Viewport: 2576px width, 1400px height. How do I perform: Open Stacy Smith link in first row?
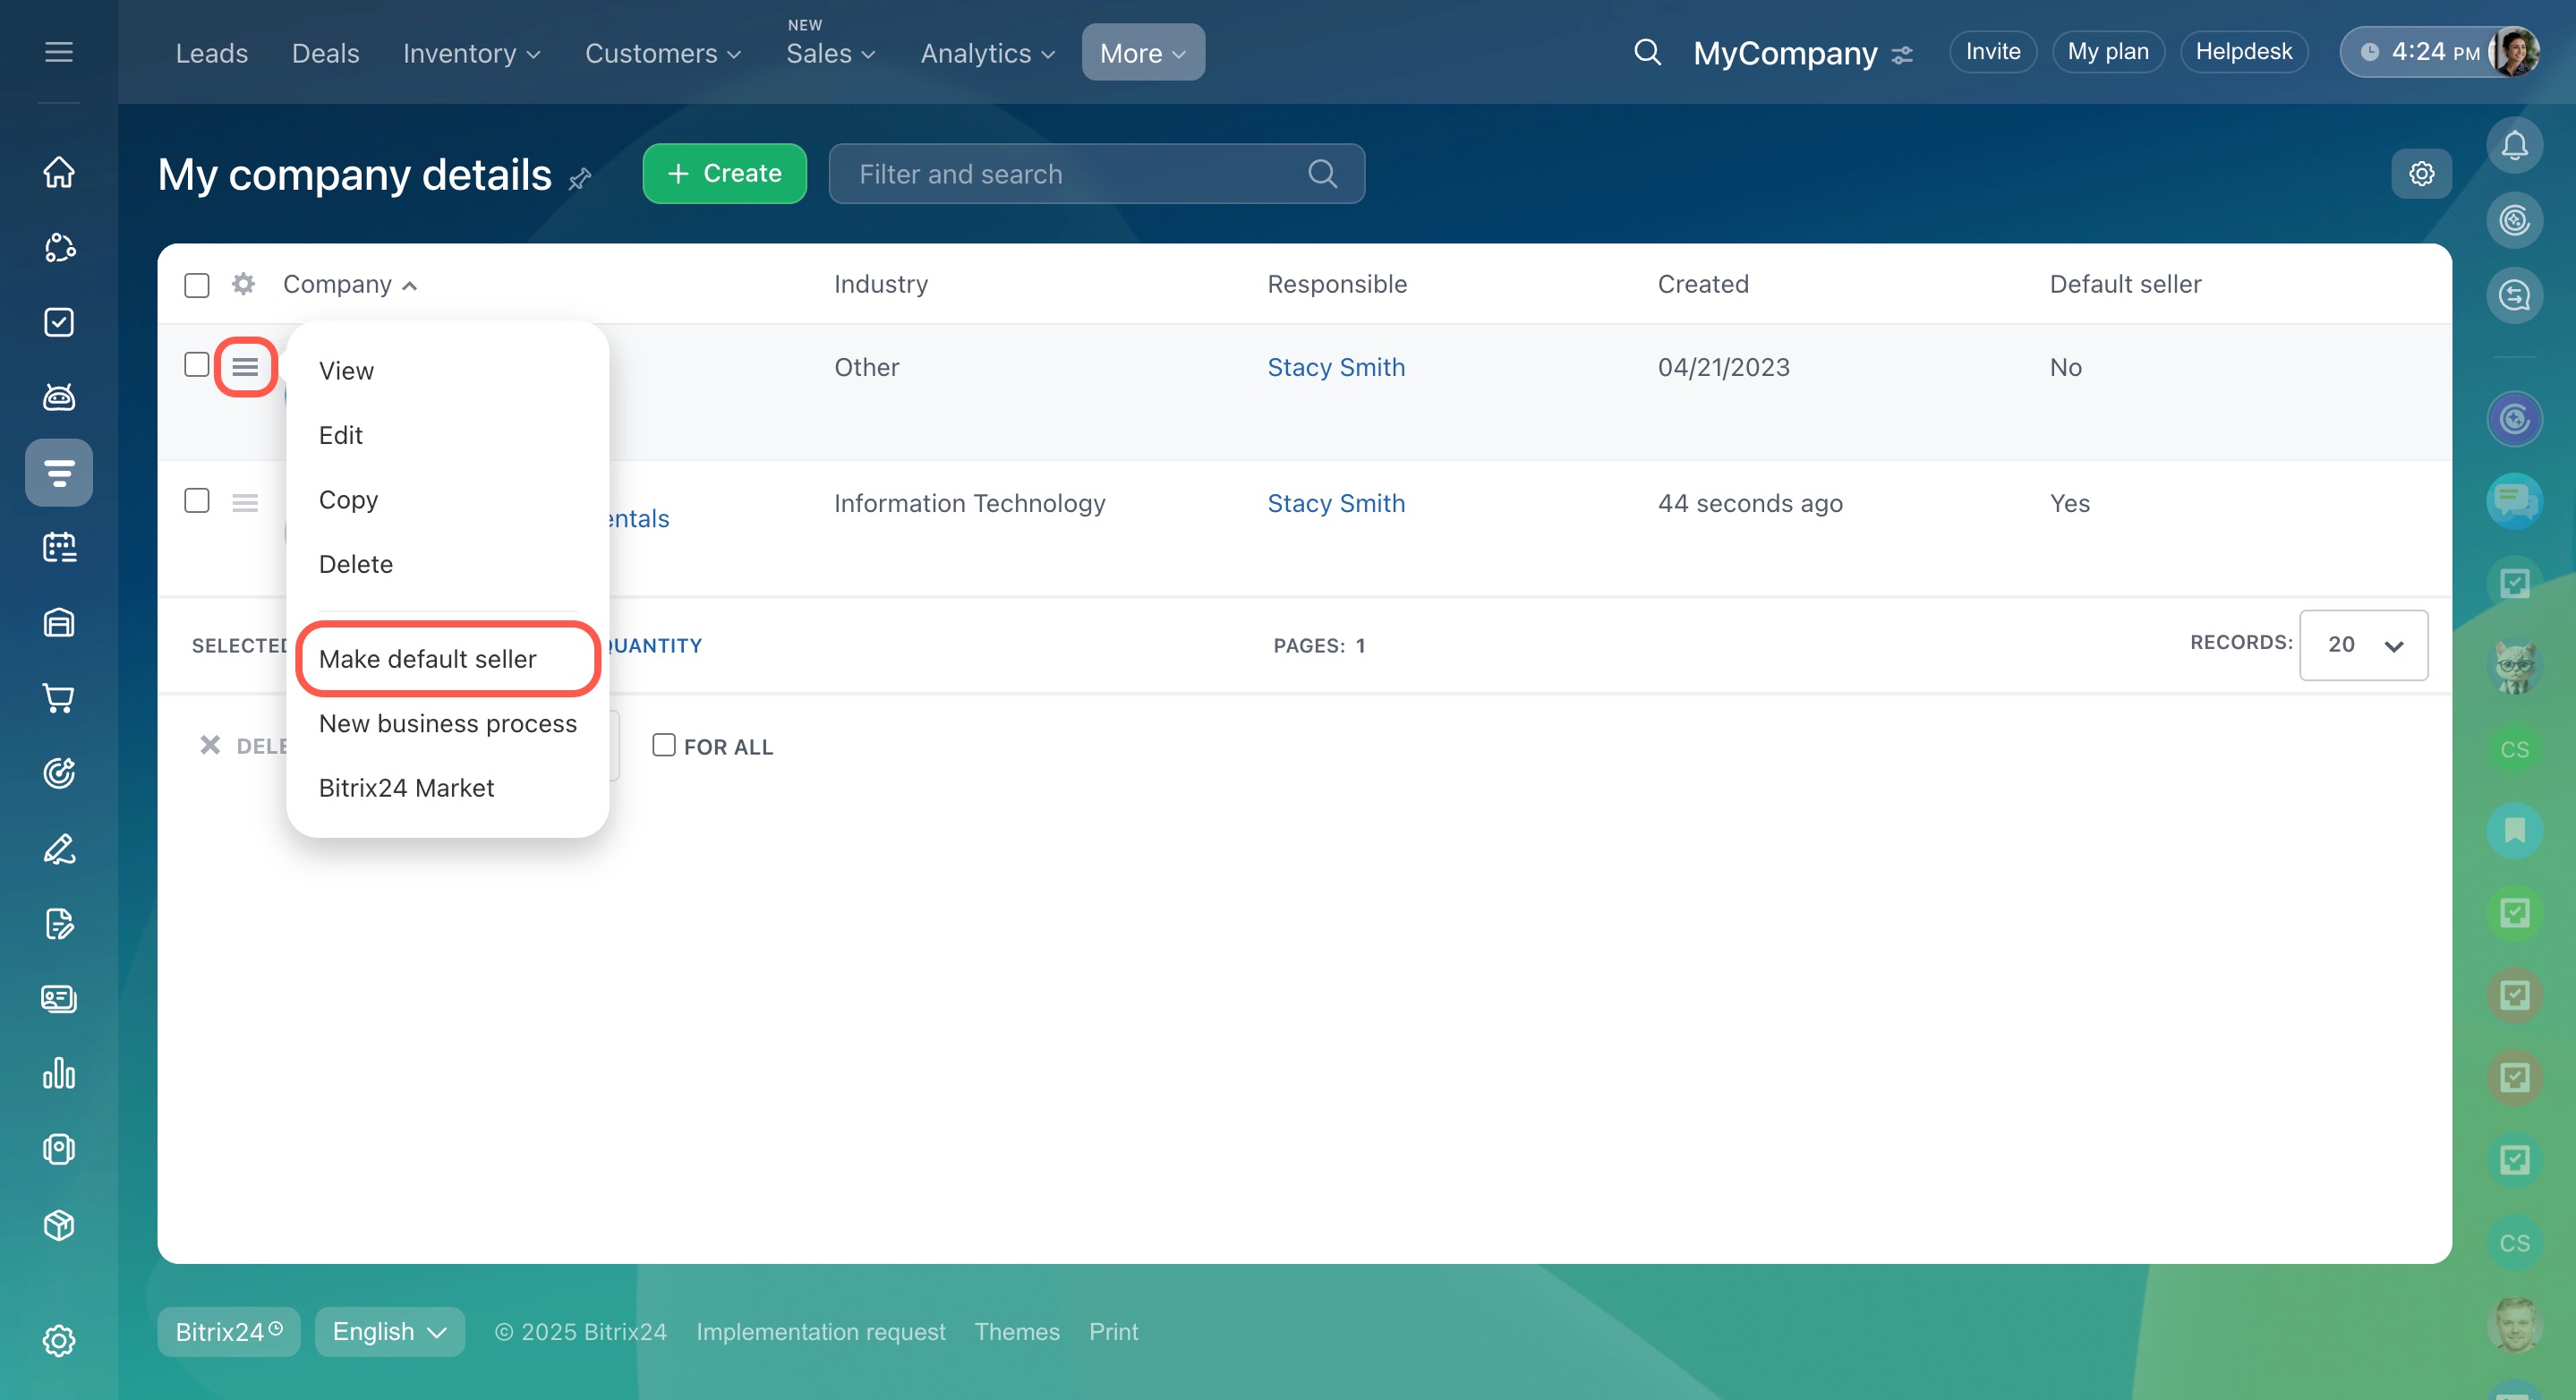[1335, 367]
